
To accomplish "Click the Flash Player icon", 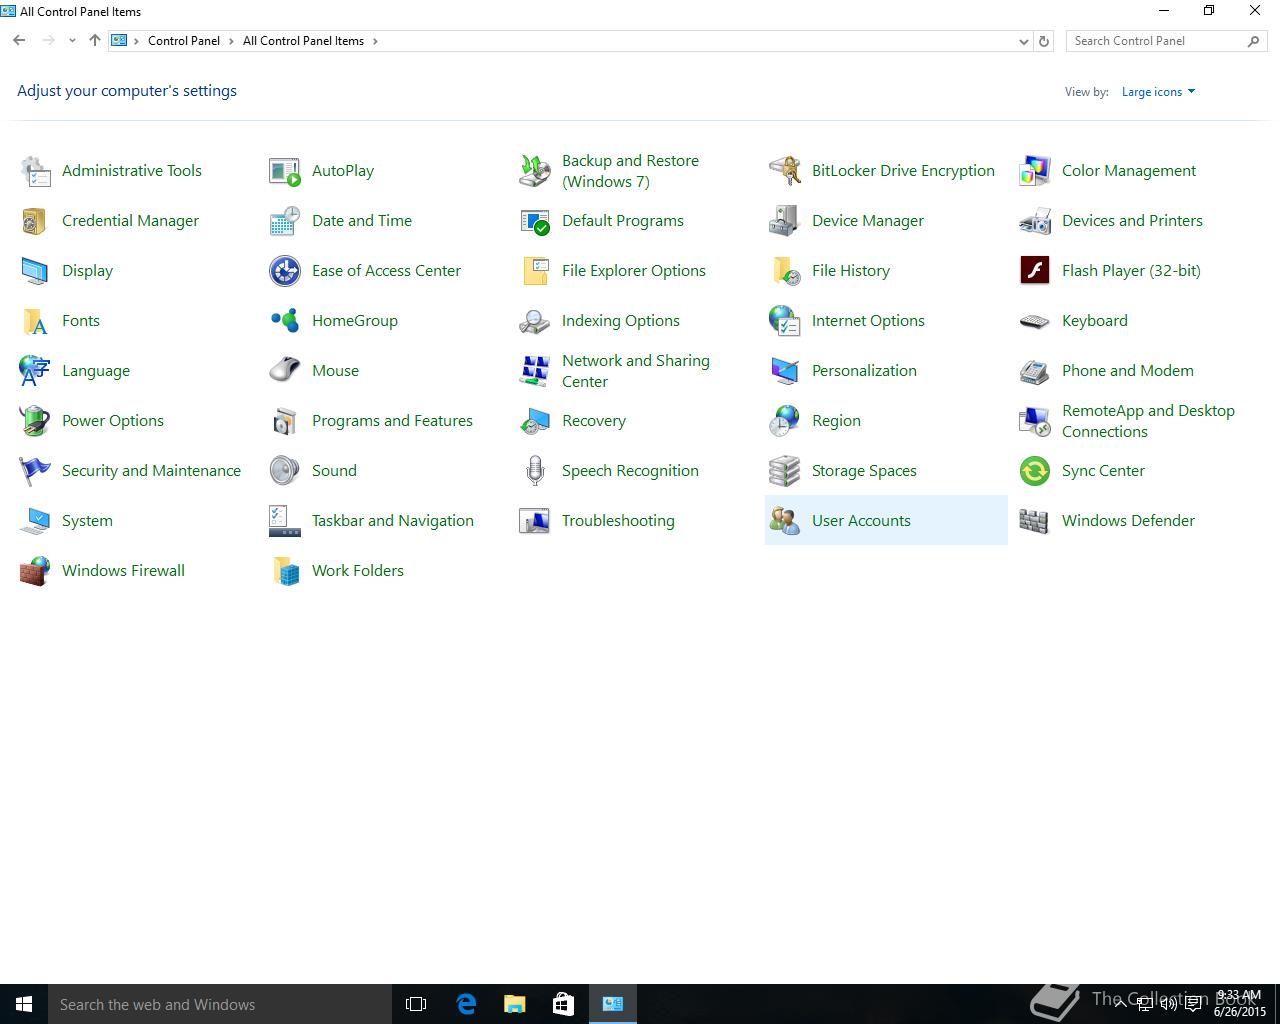I will click(1035, 271).
